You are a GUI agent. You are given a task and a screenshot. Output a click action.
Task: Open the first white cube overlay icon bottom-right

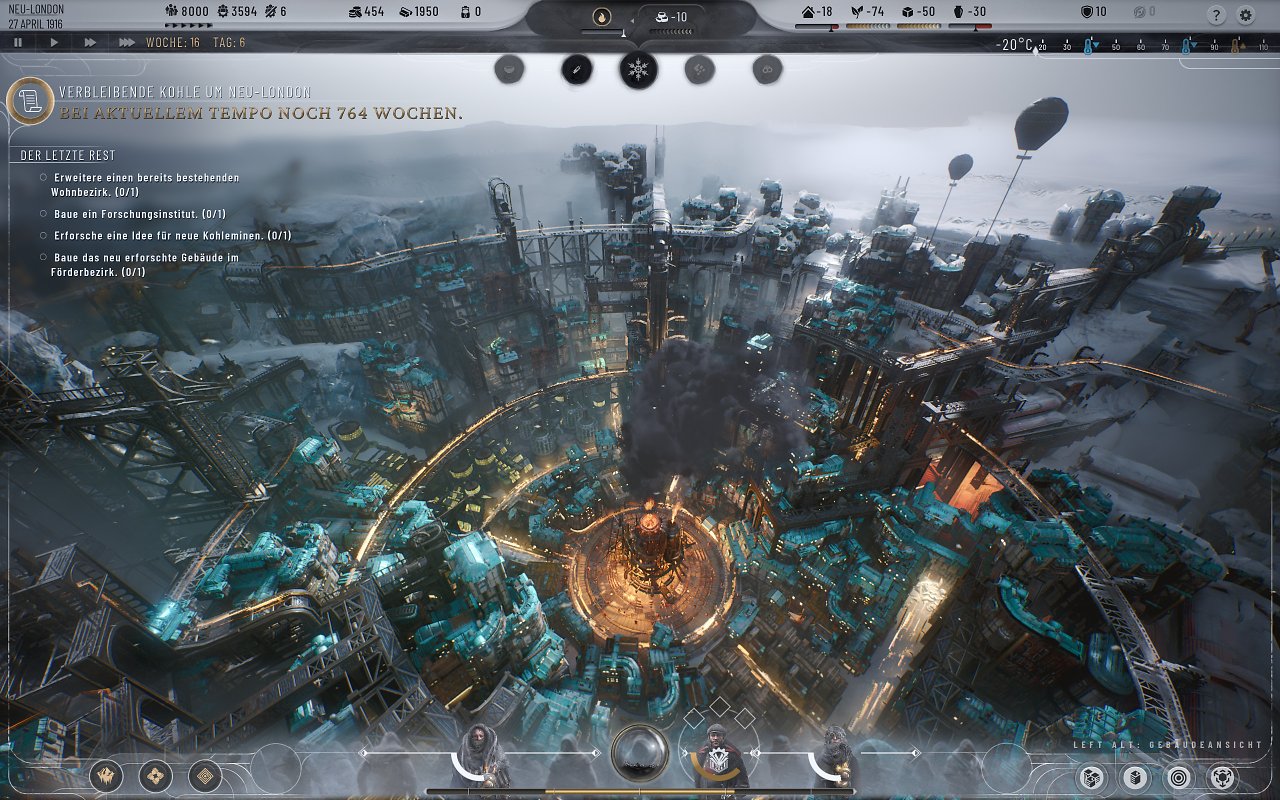[1089, 776]
